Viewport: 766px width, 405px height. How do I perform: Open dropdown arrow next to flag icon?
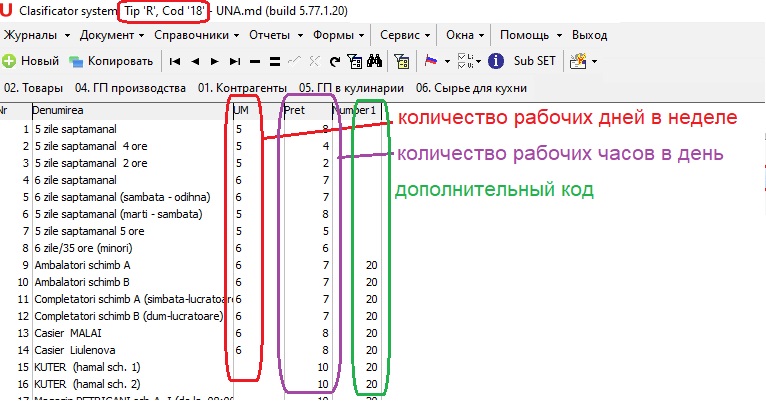(x=447, y=62)
